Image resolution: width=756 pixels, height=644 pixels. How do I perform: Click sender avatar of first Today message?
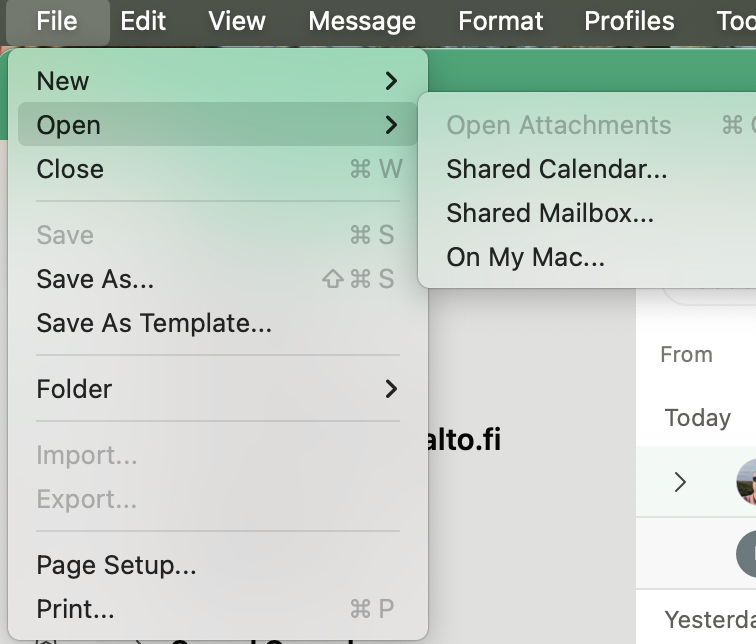click(746, 482)
